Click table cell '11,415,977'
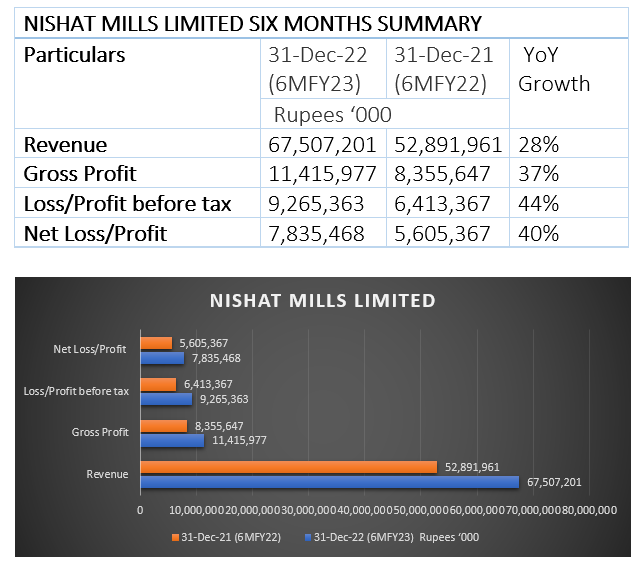The height and width of the screenshot is (566, 644). point(323,173)
